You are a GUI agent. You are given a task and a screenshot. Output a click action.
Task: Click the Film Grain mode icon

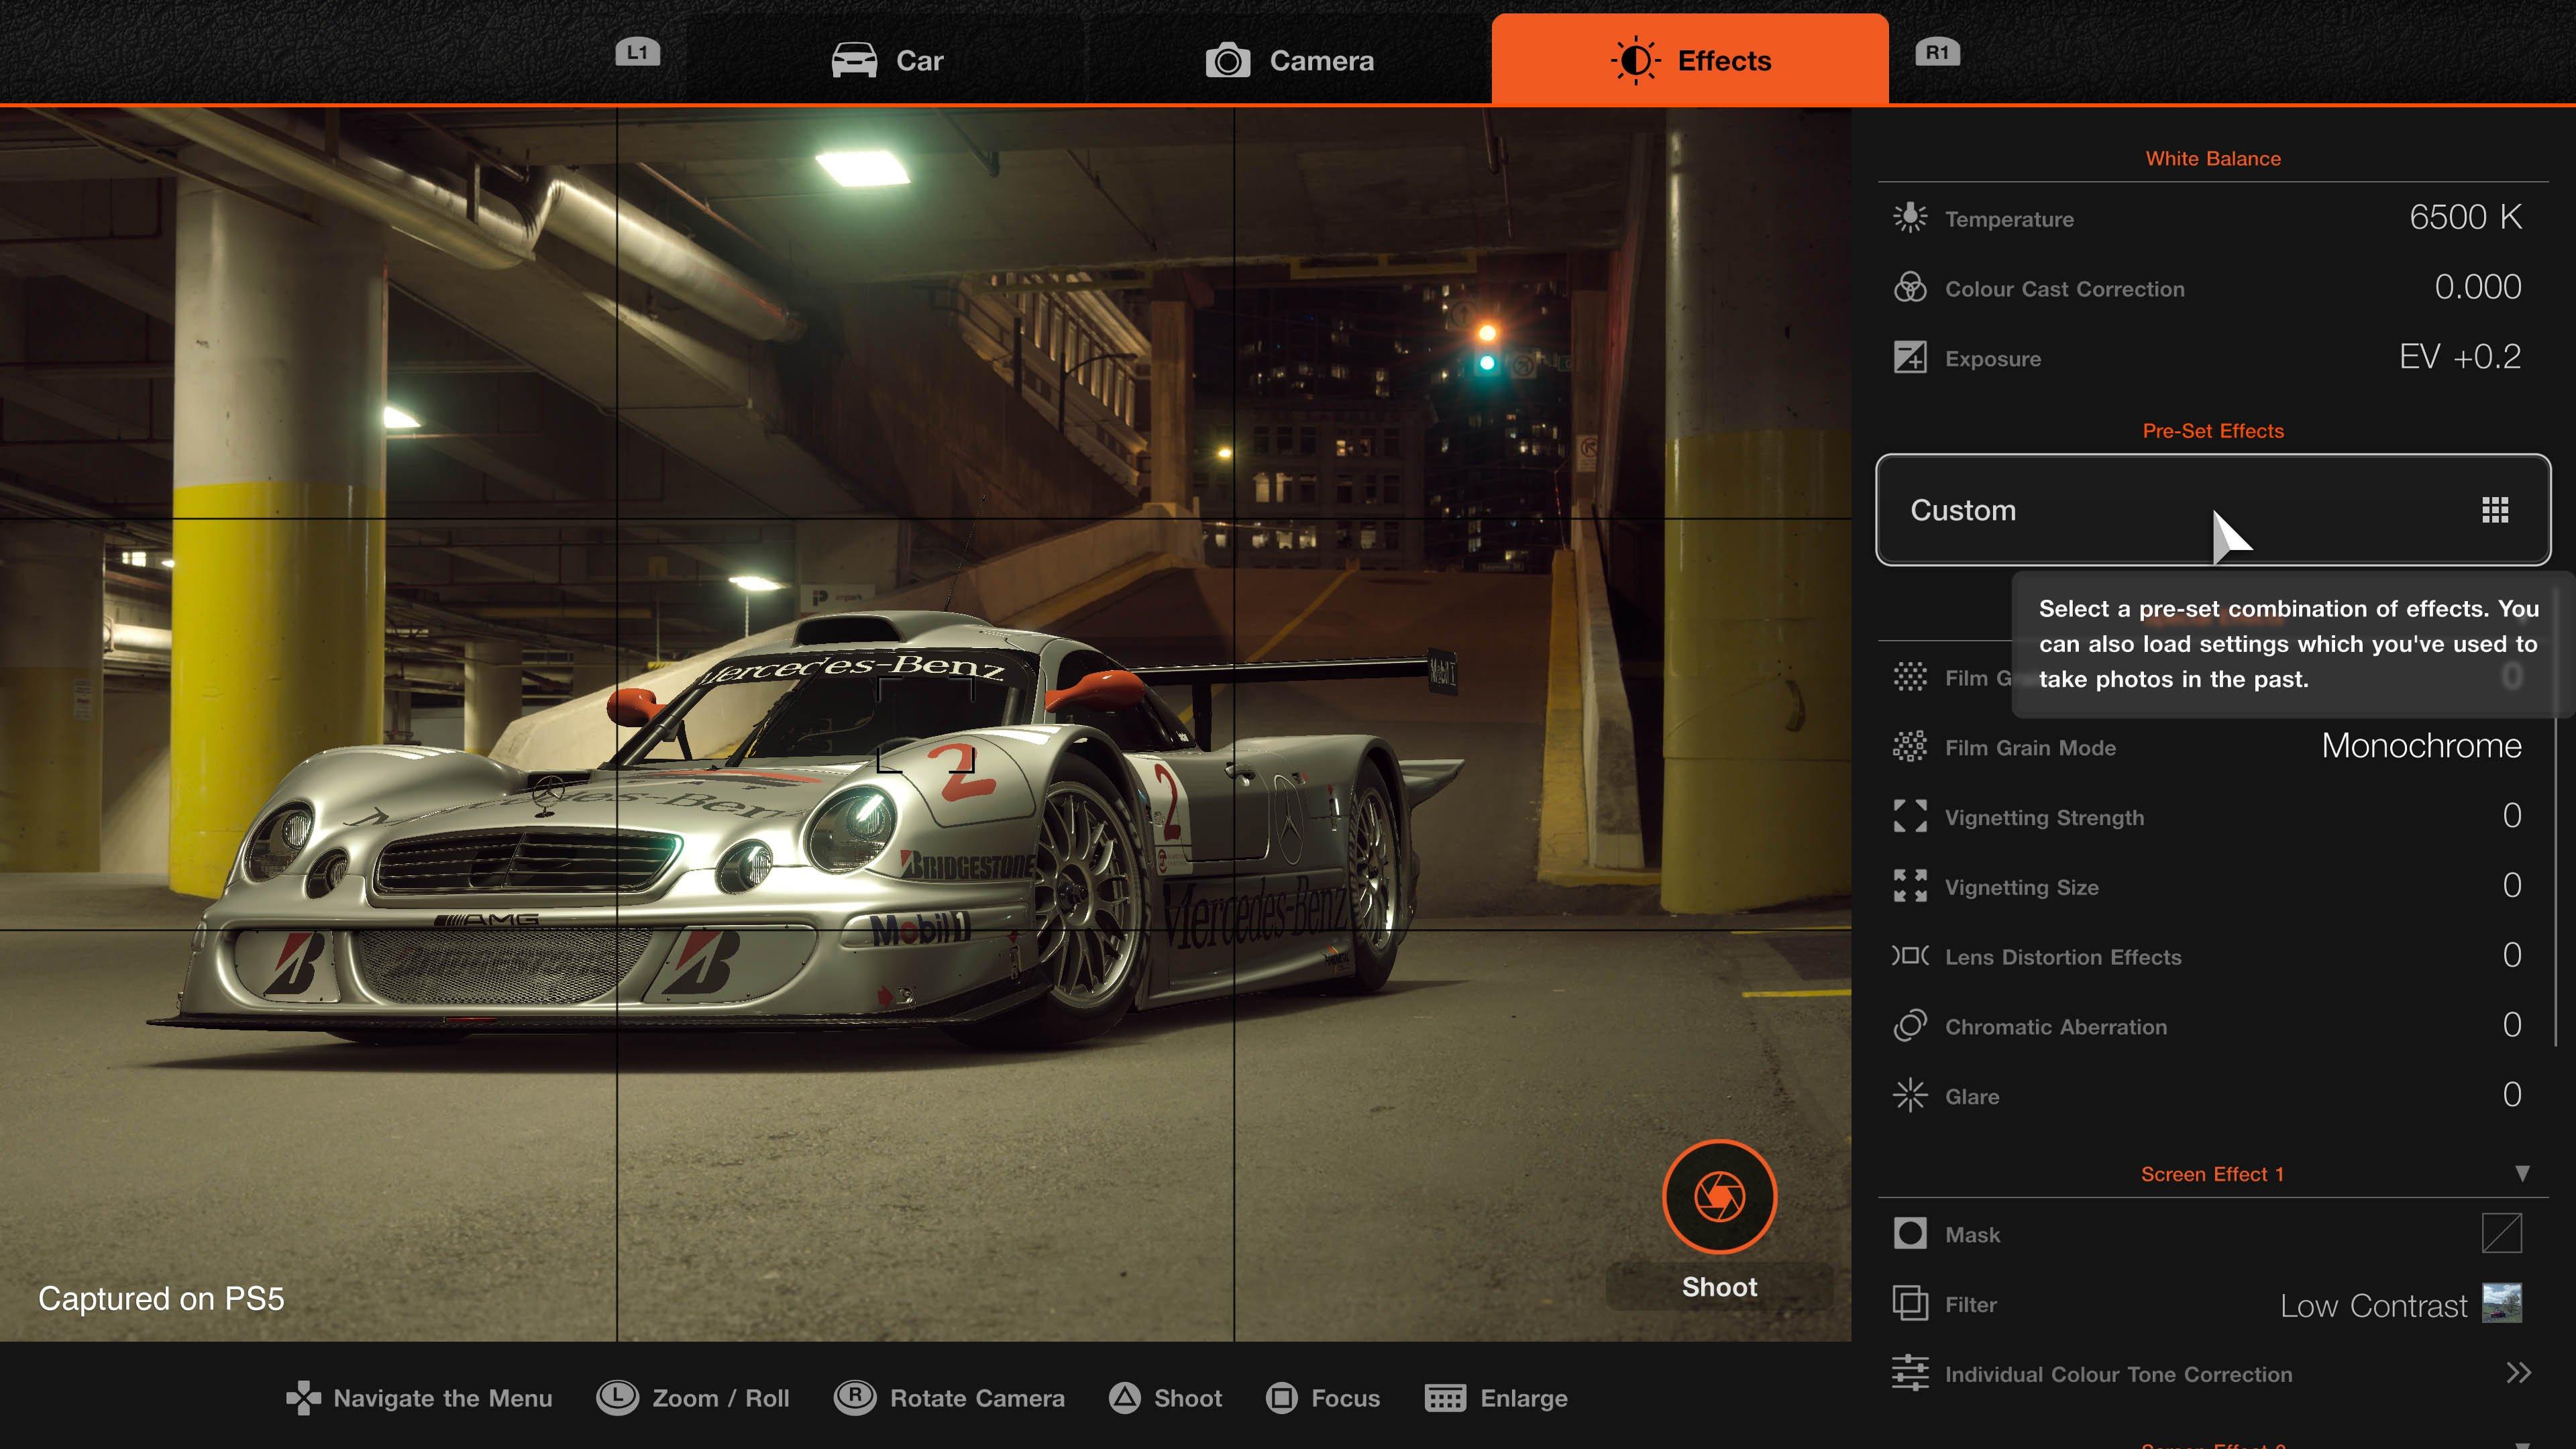coord(1909,745)
